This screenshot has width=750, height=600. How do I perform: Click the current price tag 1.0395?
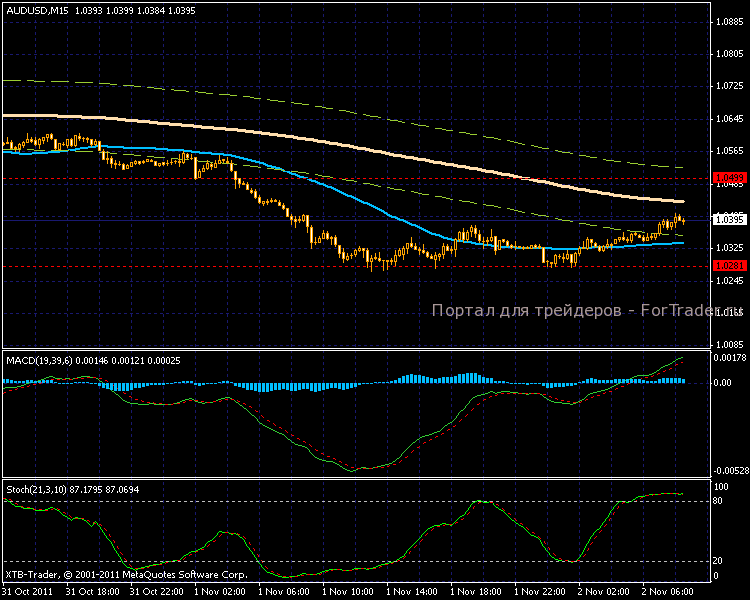coord(727,219)
